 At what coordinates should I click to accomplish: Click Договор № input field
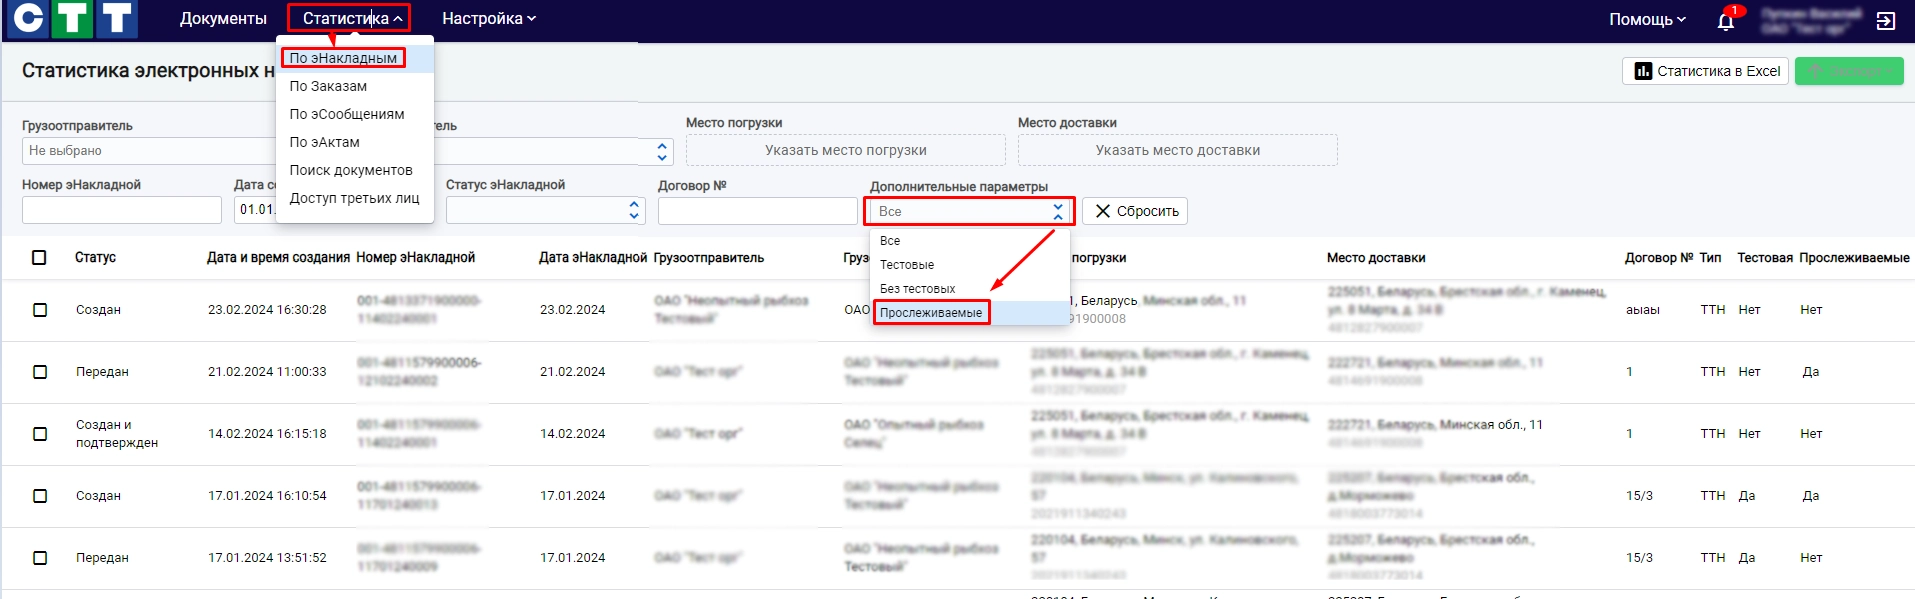pyautogui.click(x=757, y=211)
